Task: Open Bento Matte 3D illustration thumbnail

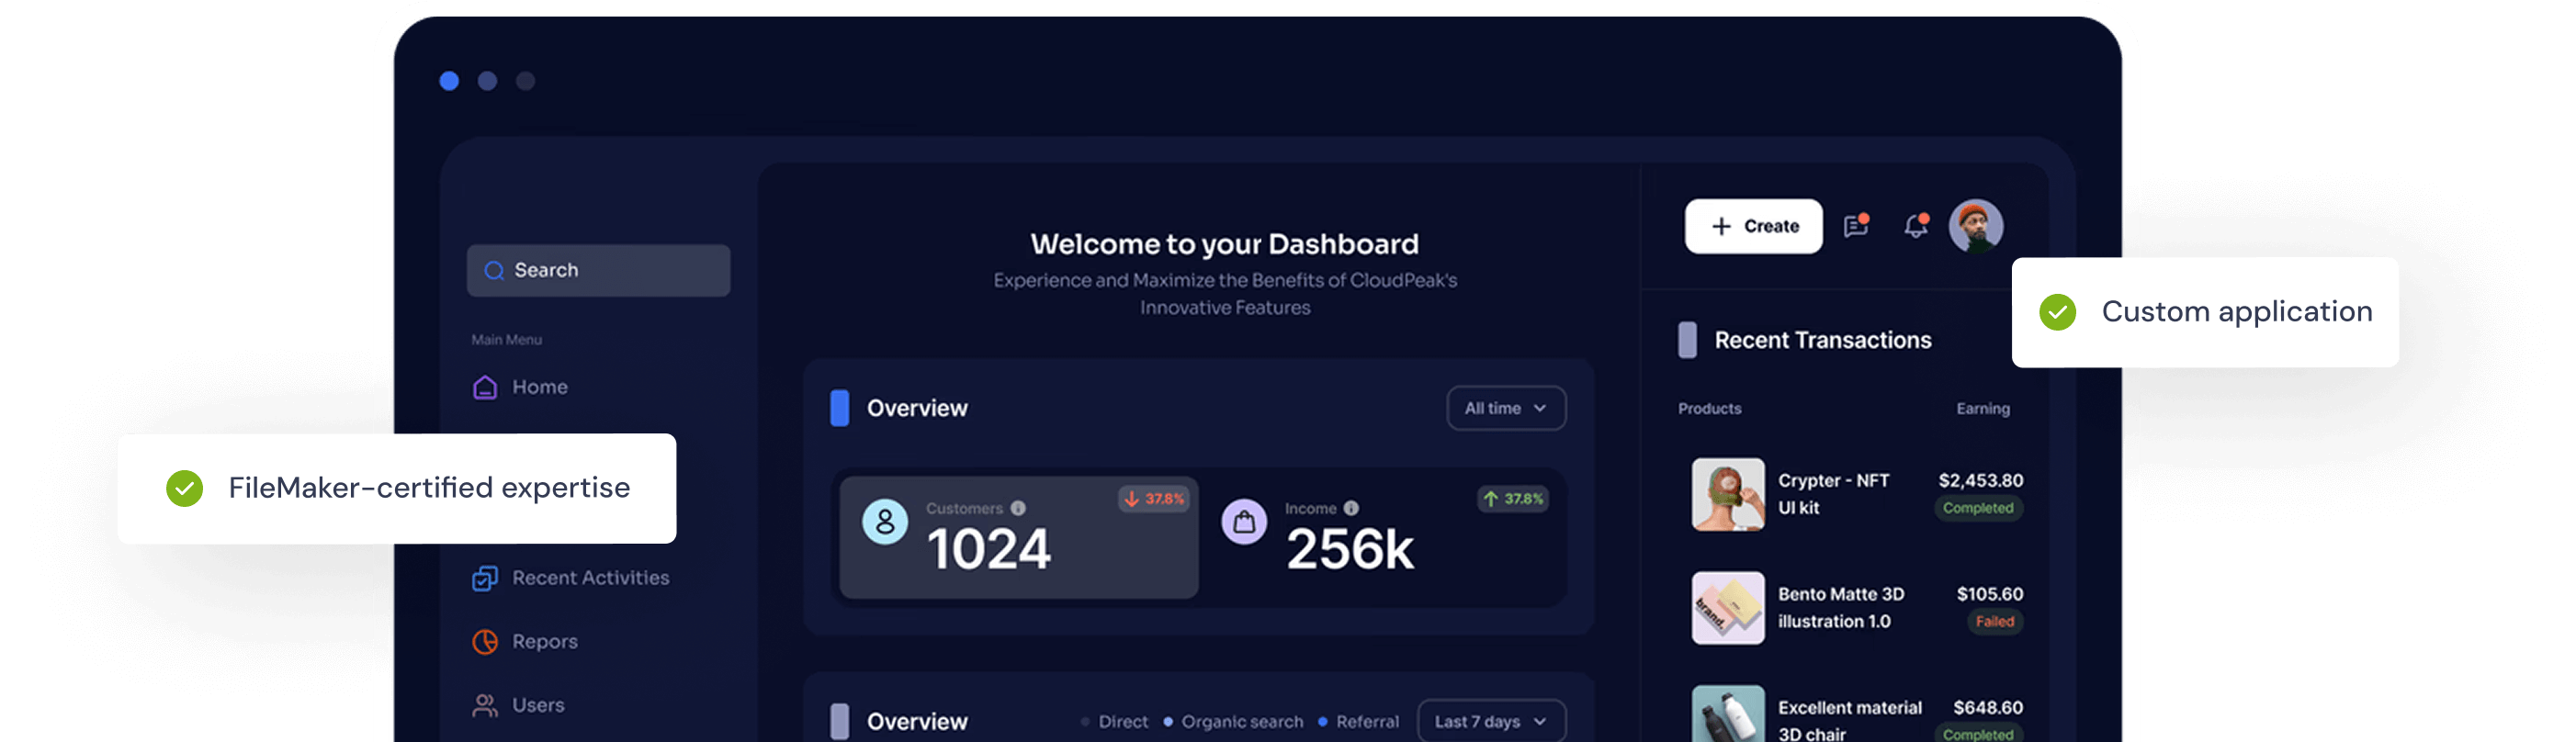Action: pos(1728,608)
